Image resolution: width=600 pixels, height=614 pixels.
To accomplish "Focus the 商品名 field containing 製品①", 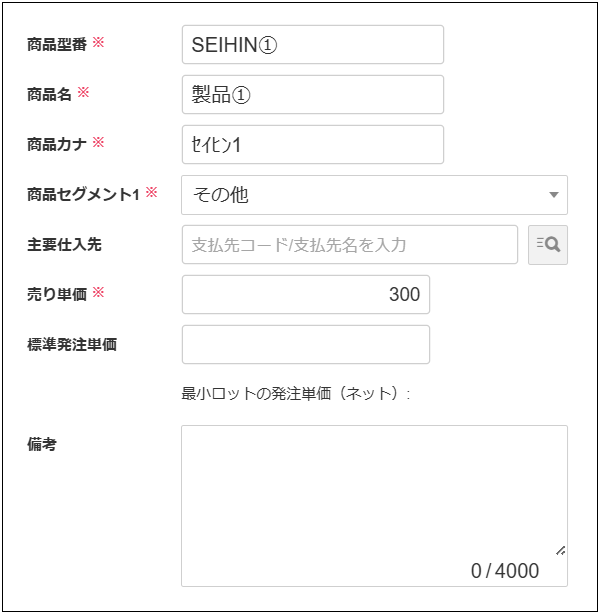I will click(x=312, y=95).
